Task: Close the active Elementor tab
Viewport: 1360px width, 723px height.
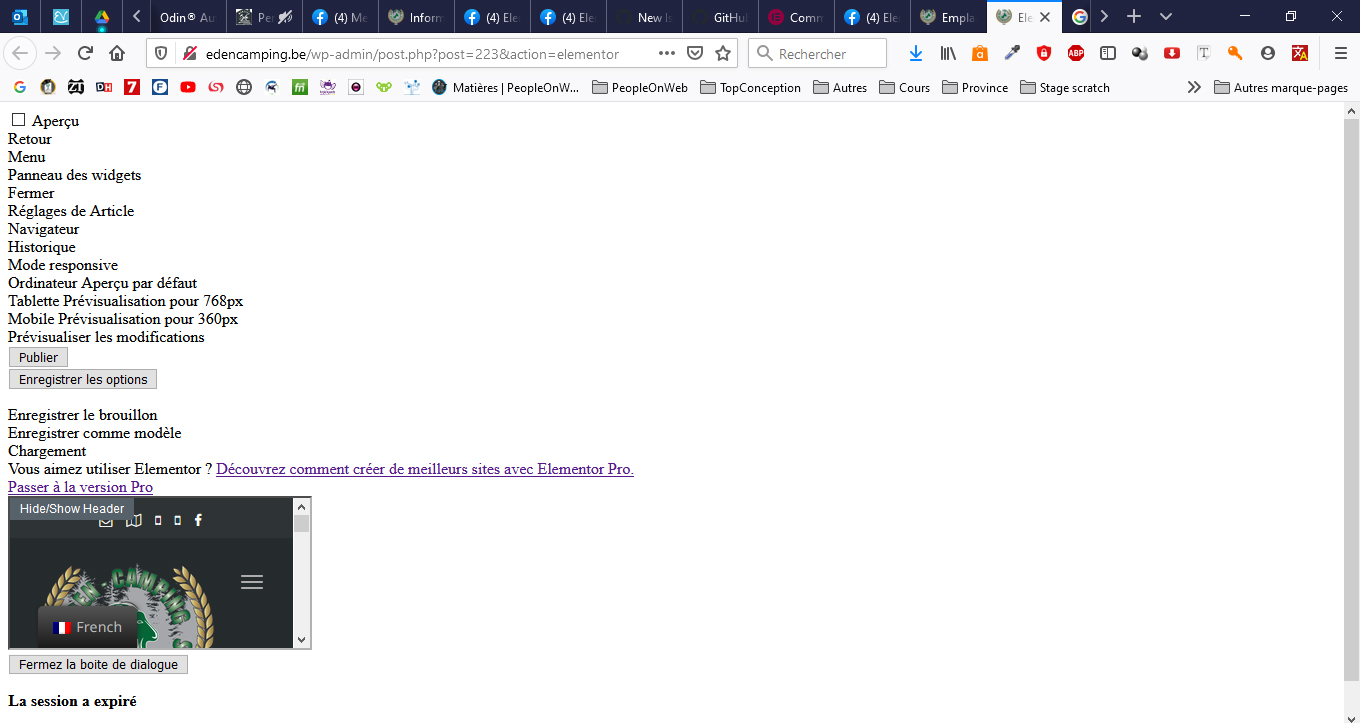Action: click(1045, 17)
